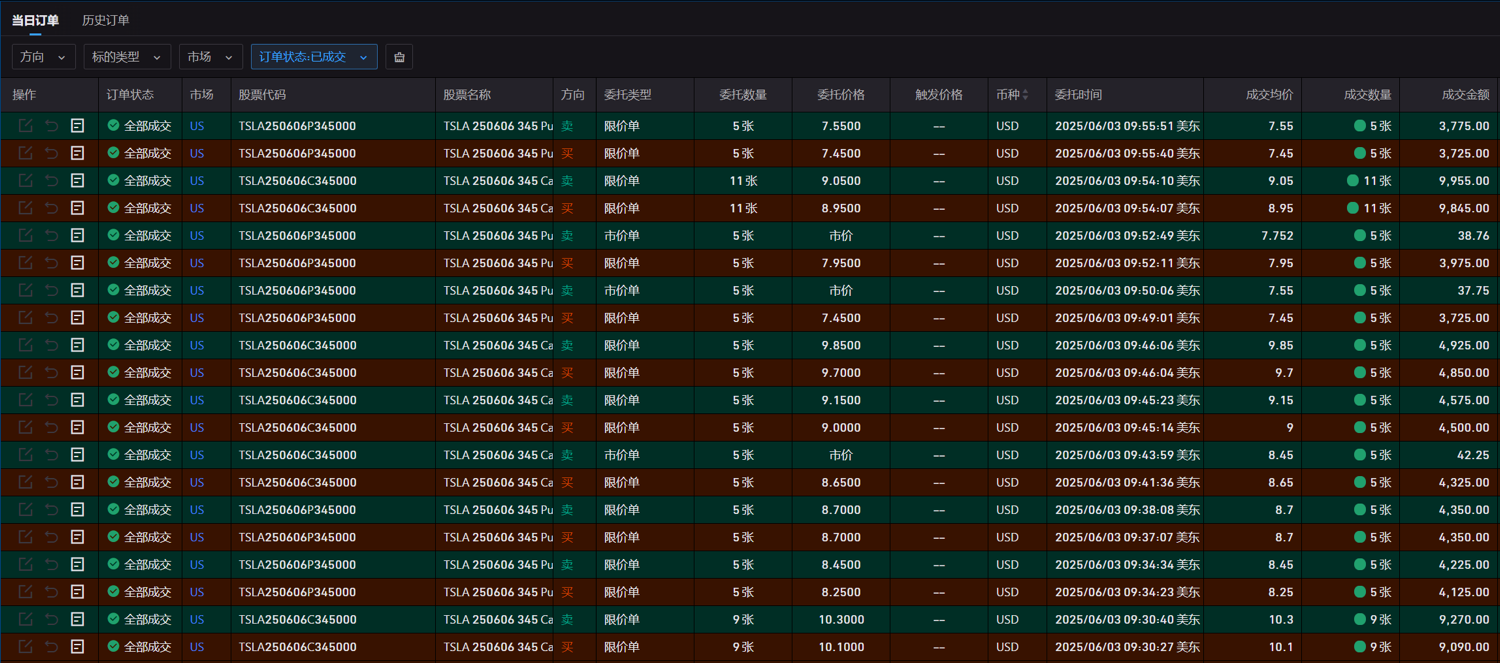Open details for the 09:43:59 market order
The width and height of the screenshot is (1500, 663).
pyautogui.click(x=77, y=455)
